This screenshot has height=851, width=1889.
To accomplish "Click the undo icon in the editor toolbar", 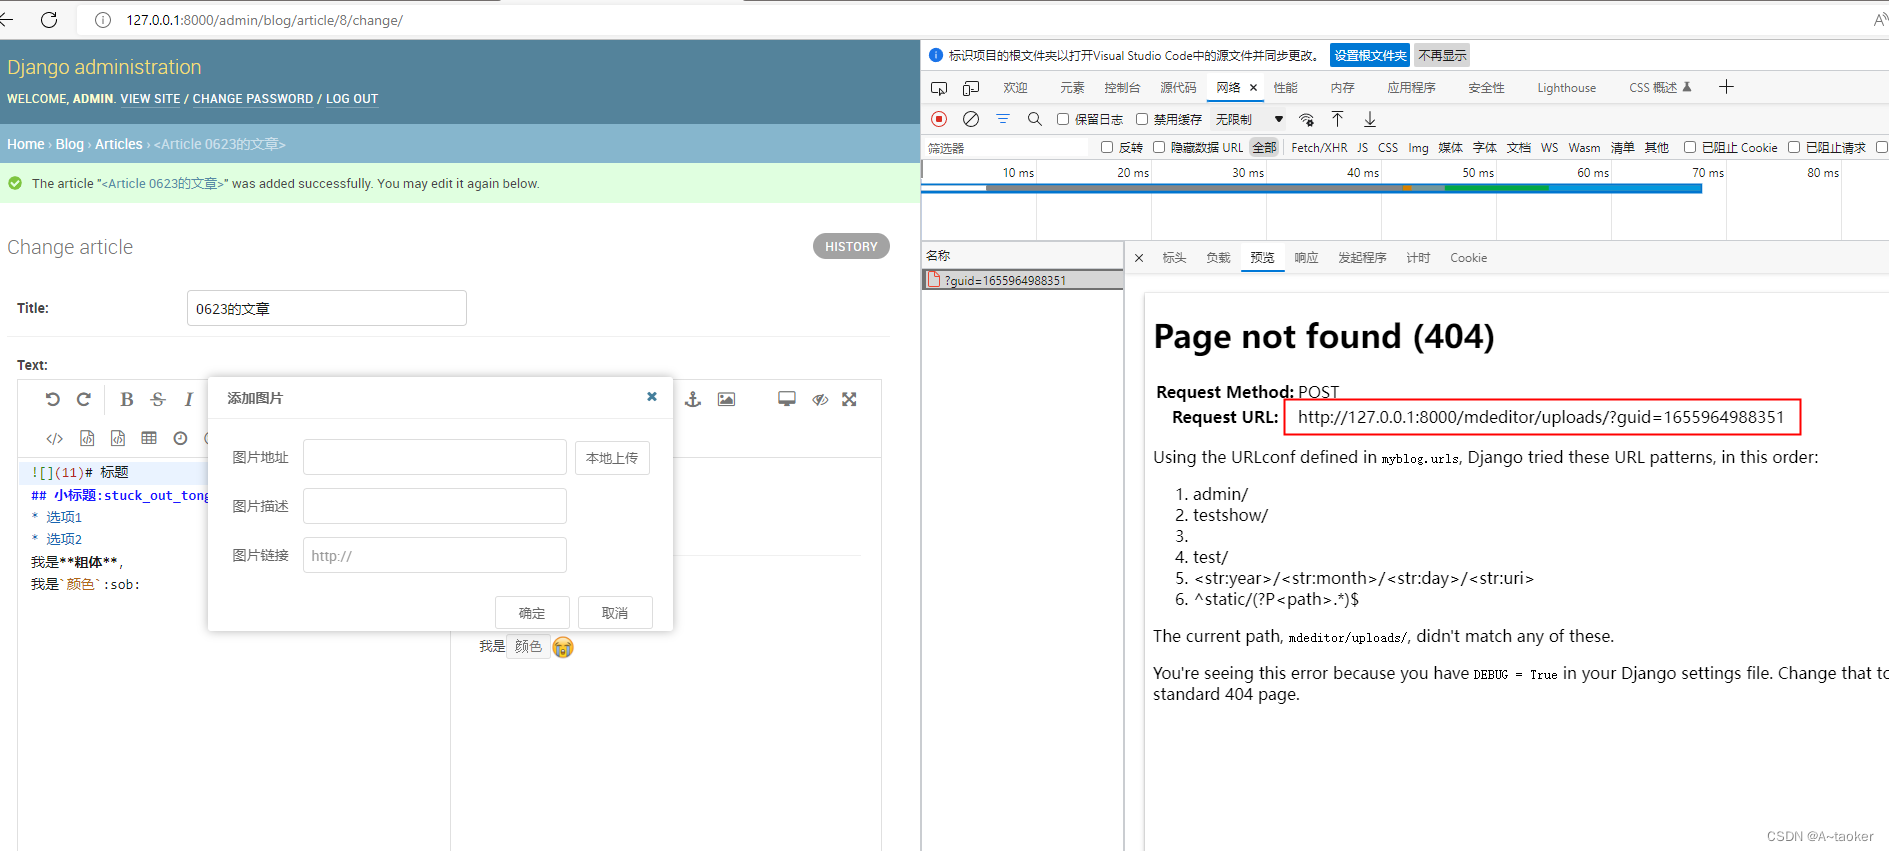I will pos(53,399).
